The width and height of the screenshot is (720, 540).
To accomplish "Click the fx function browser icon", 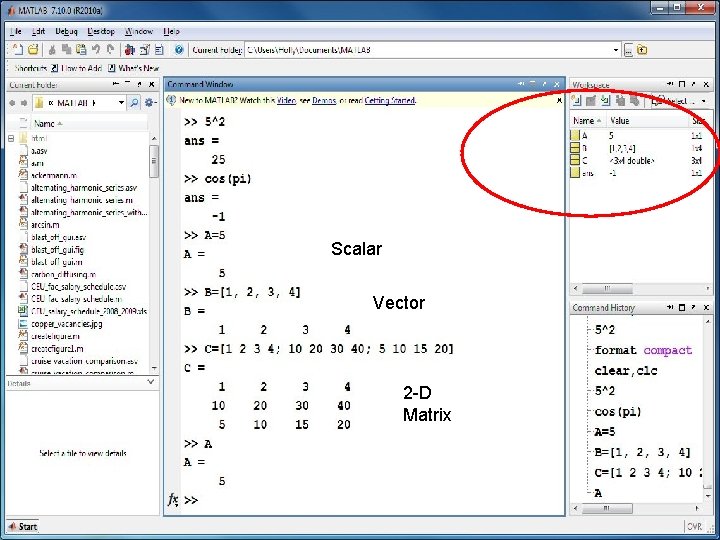I will (x=173, y=500).
